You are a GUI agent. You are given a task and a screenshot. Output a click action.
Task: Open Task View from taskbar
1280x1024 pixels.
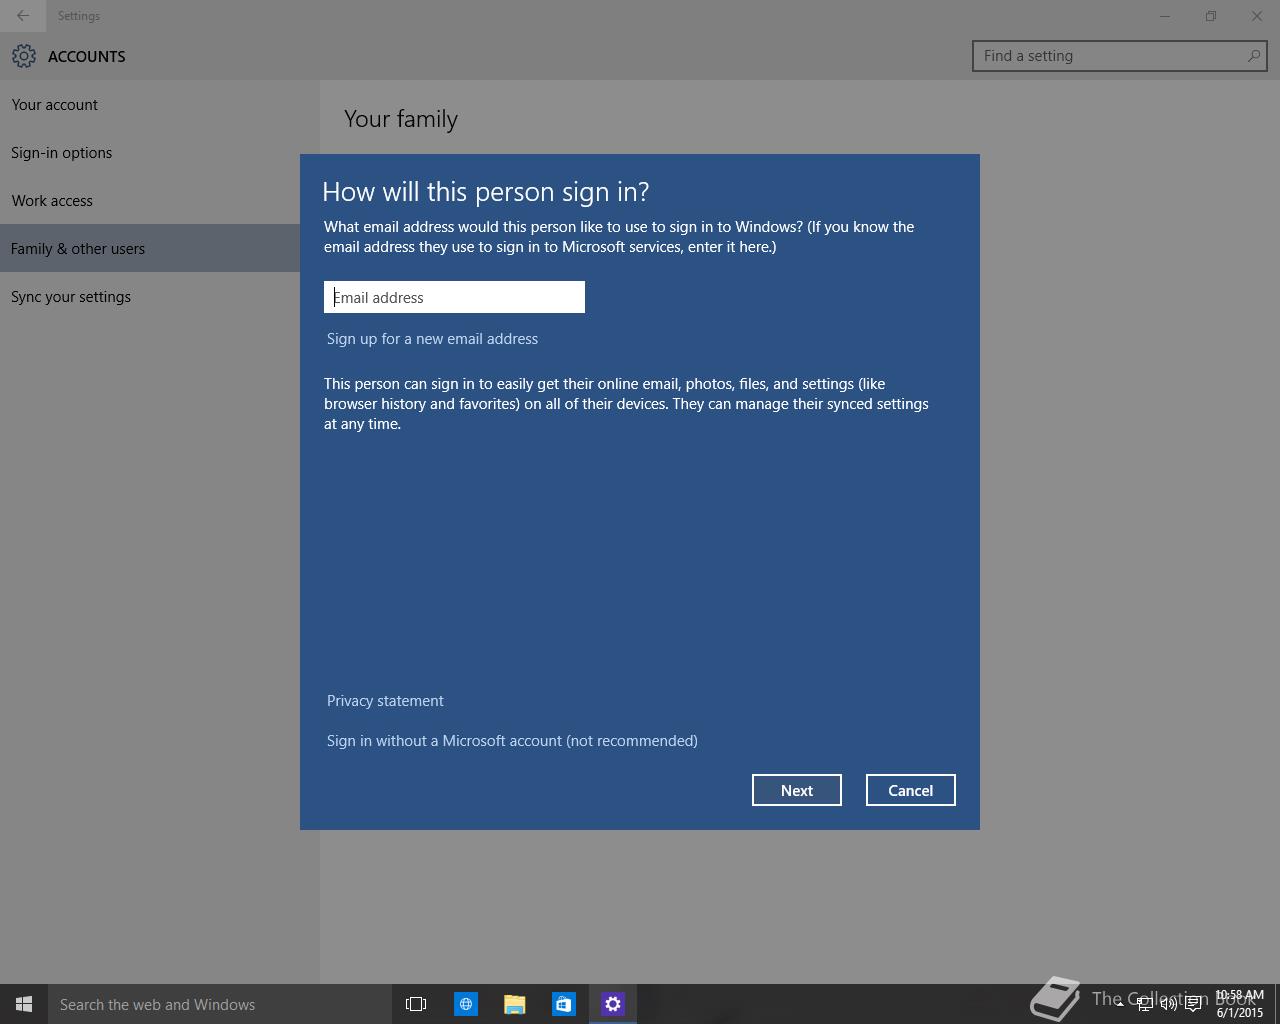(416, 1004)
